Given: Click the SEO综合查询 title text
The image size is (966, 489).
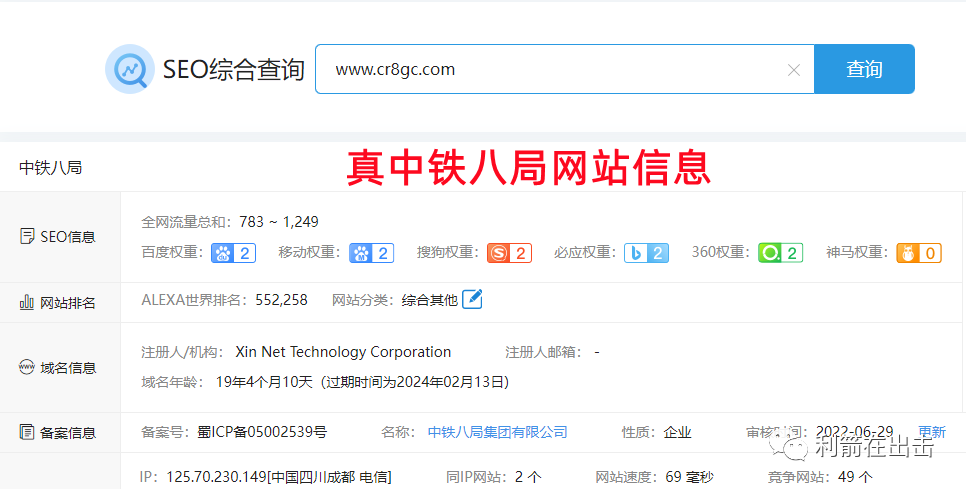Looking at the screenshot, I should pos(233,70).
